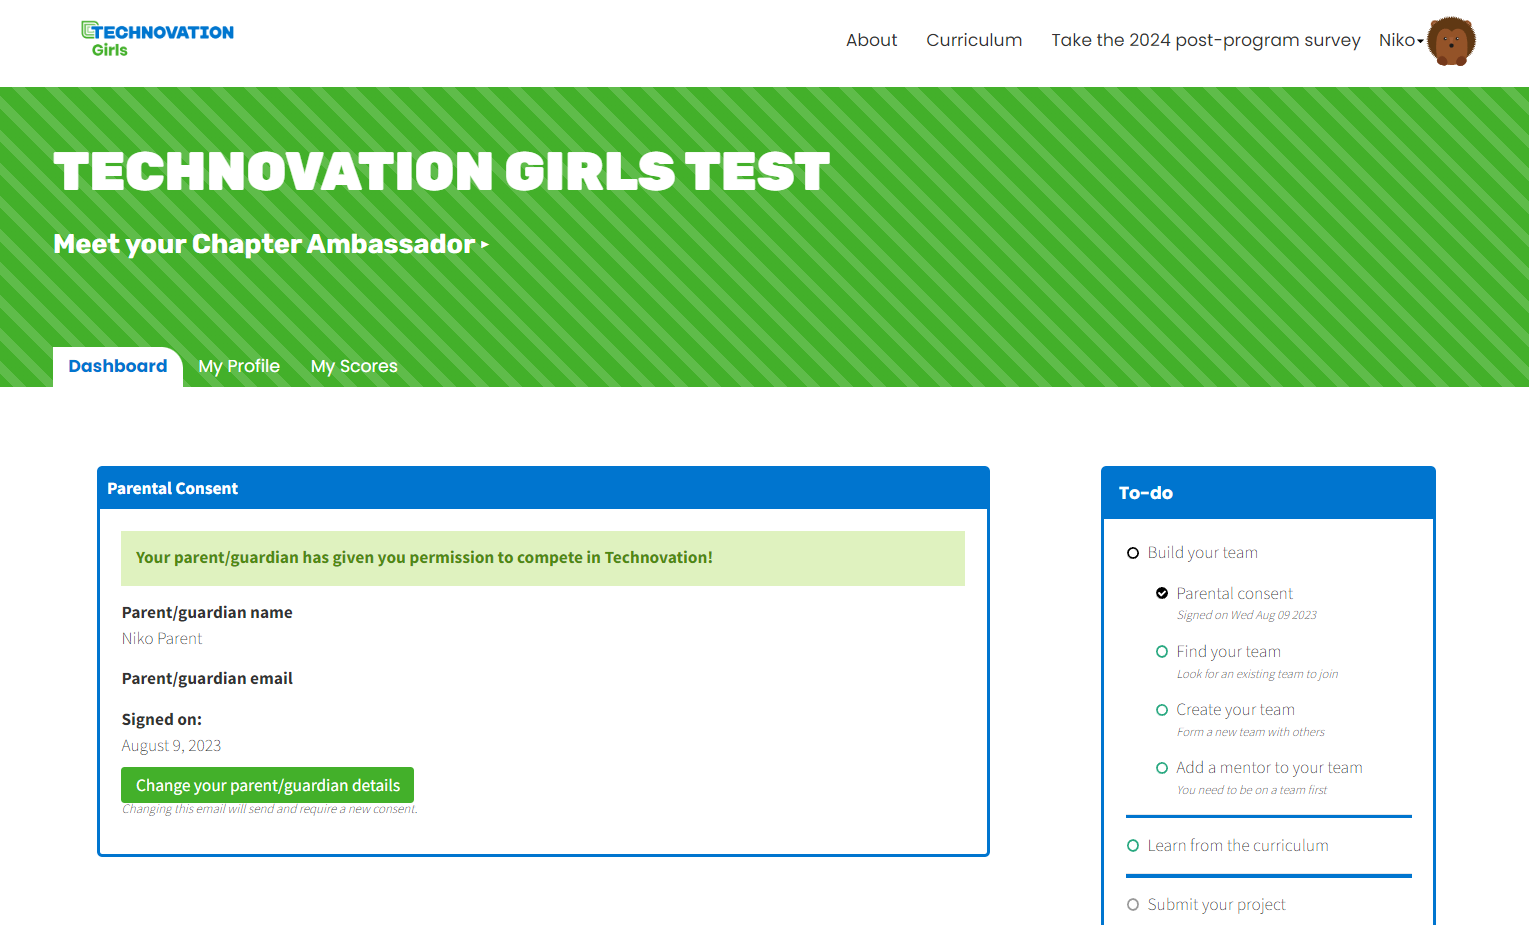Open Add a mentor to your team
Viewport: 1529px width, 925px height.
[1269, 767]
